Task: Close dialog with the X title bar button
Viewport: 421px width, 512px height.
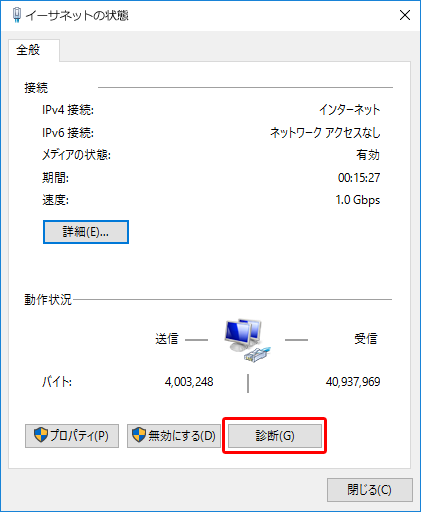Action: pos(405,15)
